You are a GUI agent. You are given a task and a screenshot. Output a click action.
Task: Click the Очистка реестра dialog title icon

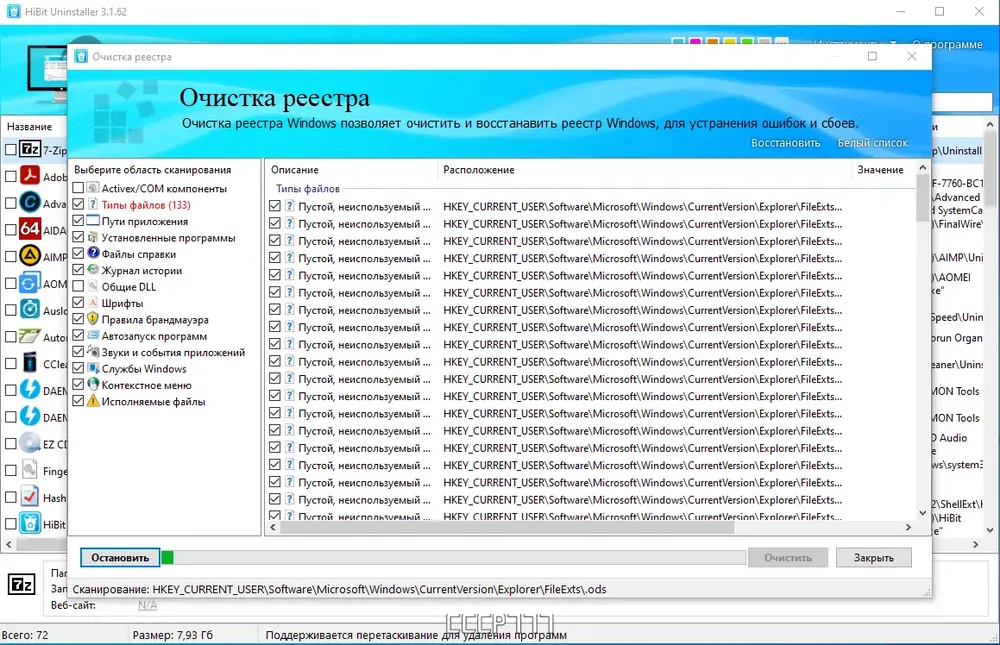pyautogui.click(x=81, y=56)
